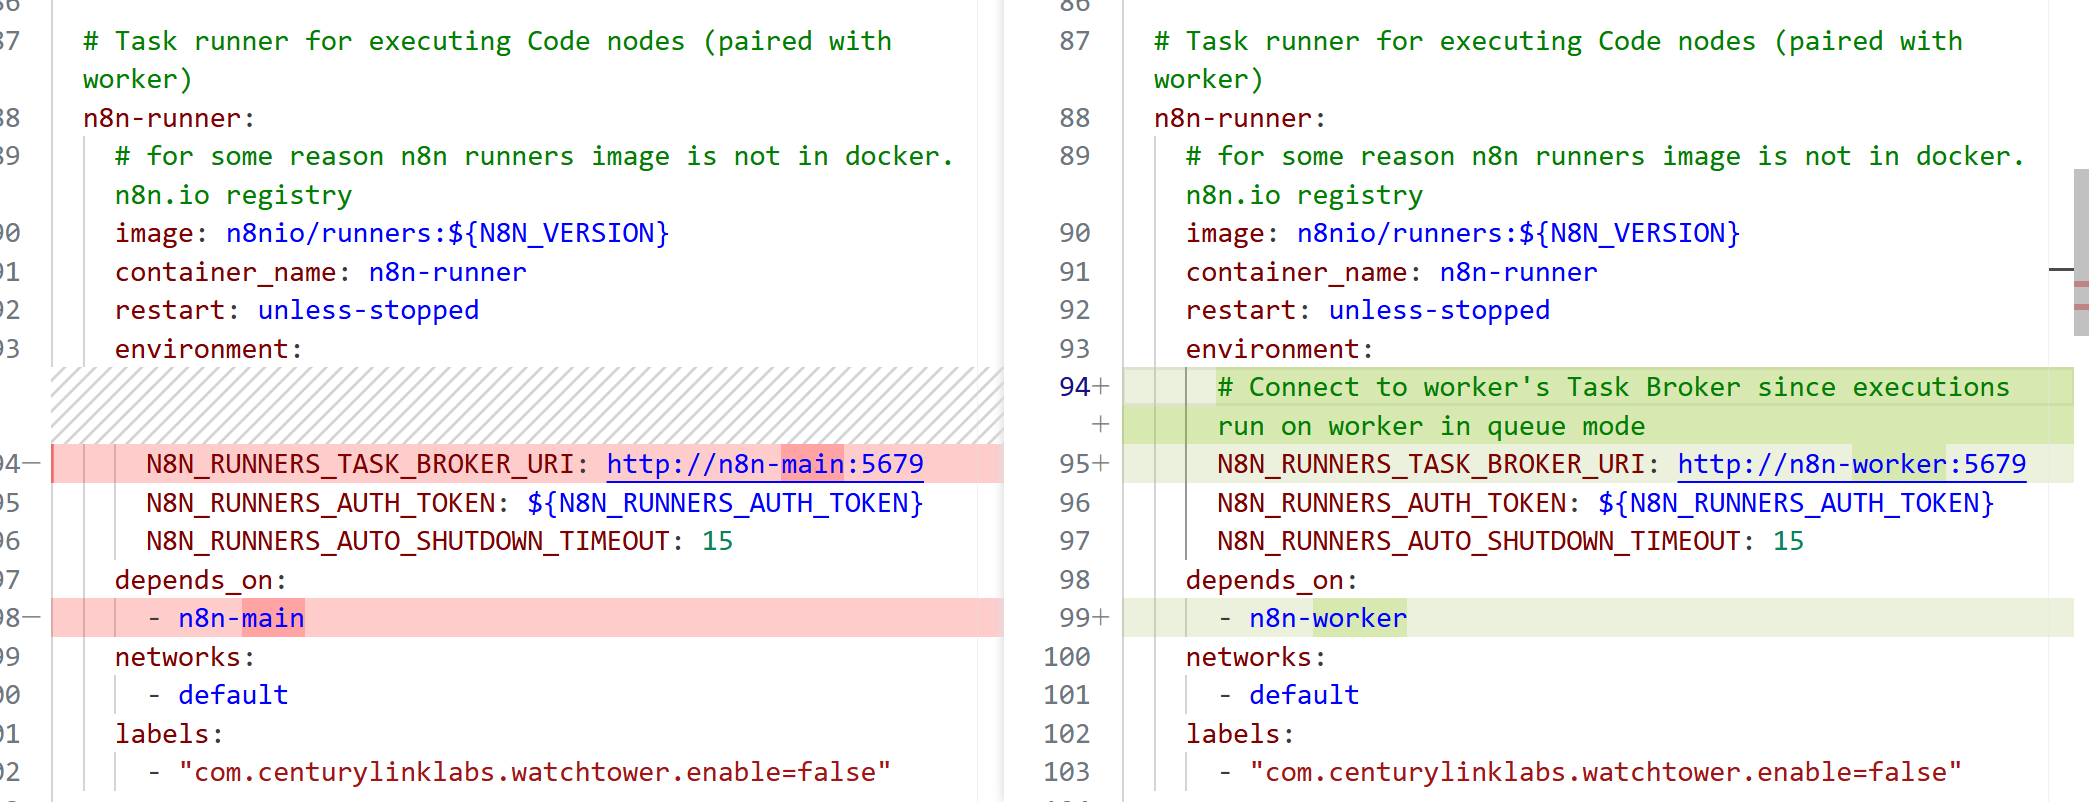Click timeout value 15 in right pane
The height and width of the screenshot is (802, 2089).
coord(1788,541)
